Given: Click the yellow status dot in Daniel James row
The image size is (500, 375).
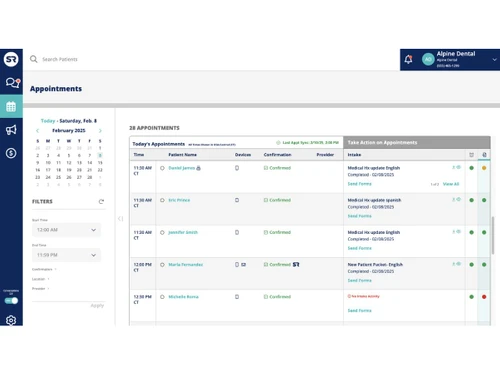Looking at the screenshot, I should (x=484, y=168).
